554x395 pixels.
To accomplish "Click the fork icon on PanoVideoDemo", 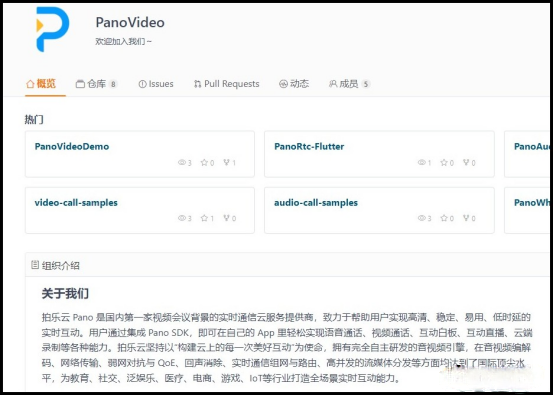I will tap(226, 162).
